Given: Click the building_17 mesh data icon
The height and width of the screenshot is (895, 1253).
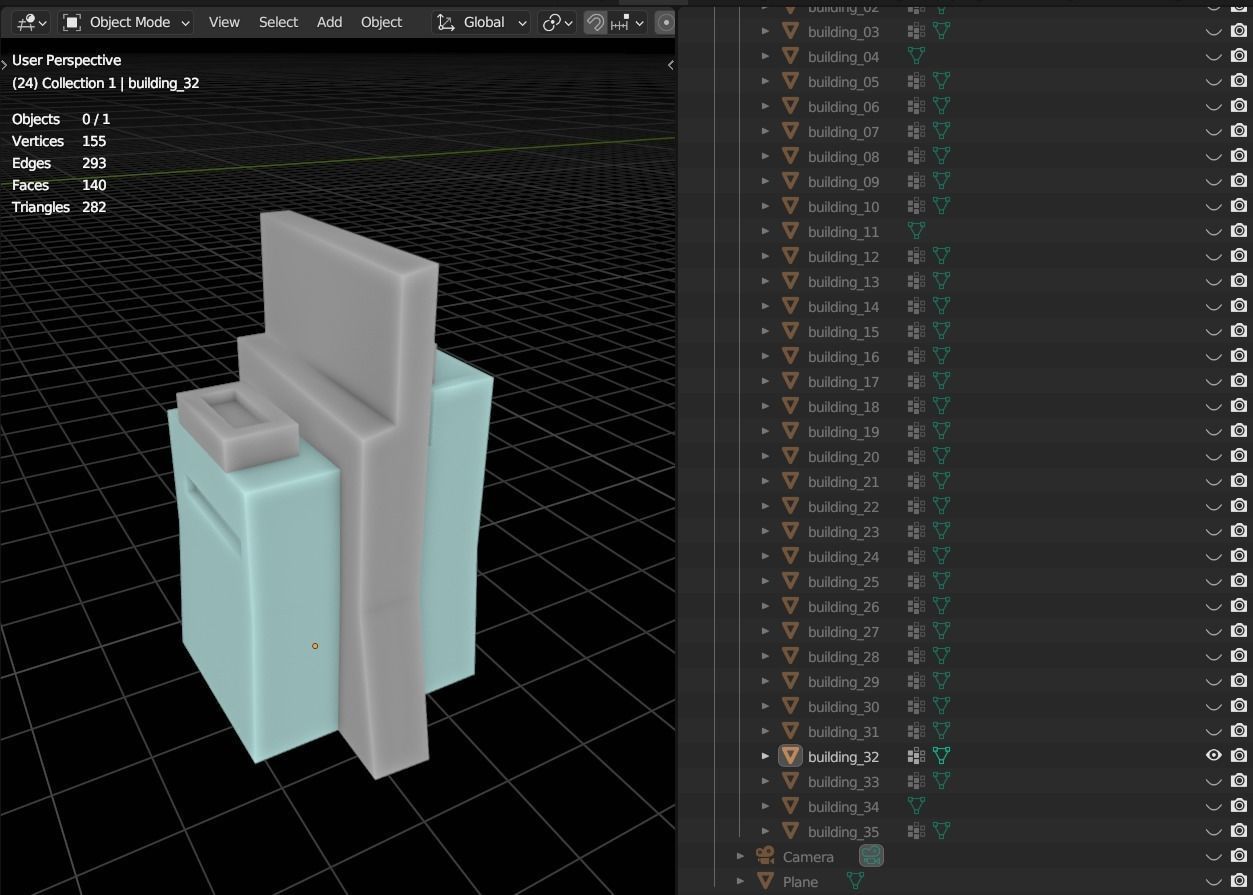Looking at the screenshot, I should tap(941, 381).
